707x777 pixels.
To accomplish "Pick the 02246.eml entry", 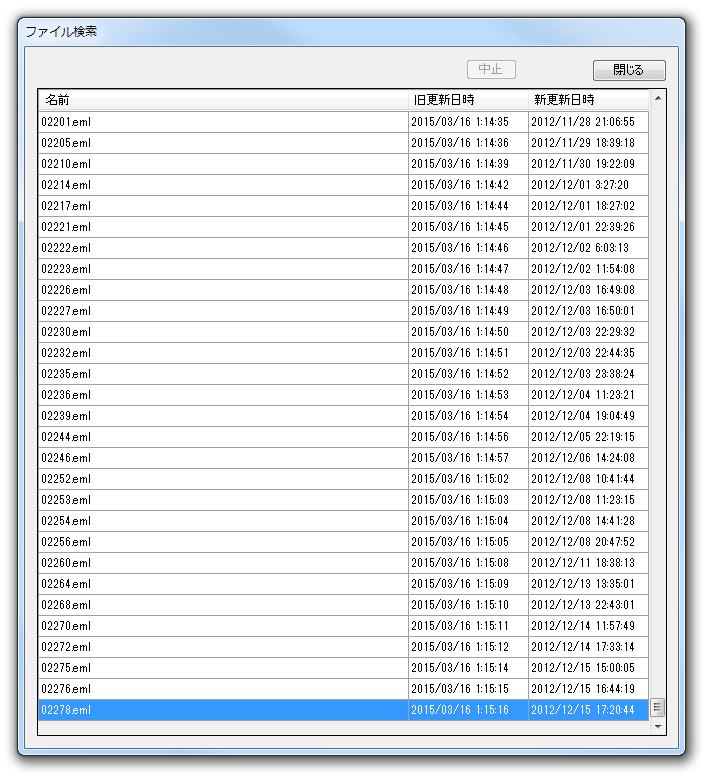I will pyautogui.click(x=343, y=458).
